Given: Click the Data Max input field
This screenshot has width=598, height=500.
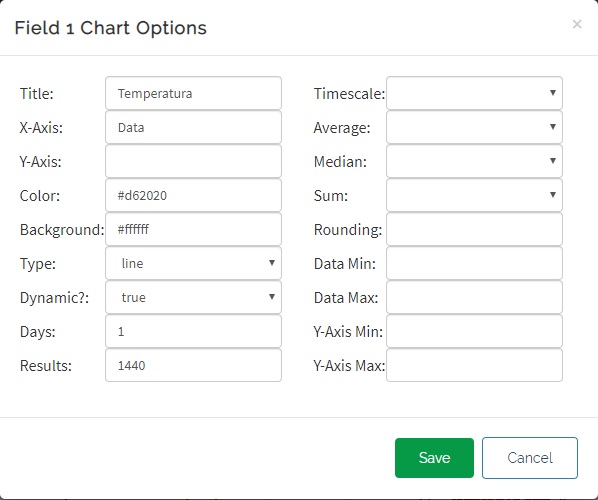Looking at the screenshot, I should pyautogui.click(x=474, y=297).
